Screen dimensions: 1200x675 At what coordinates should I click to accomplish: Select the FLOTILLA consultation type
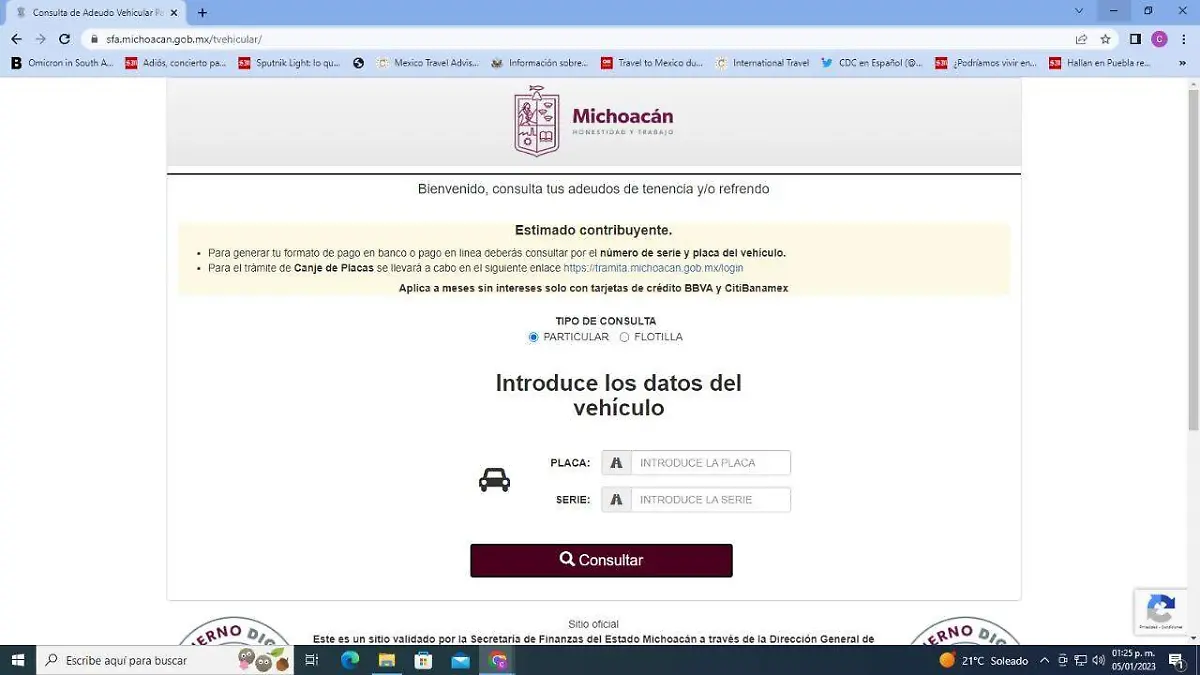624,337
